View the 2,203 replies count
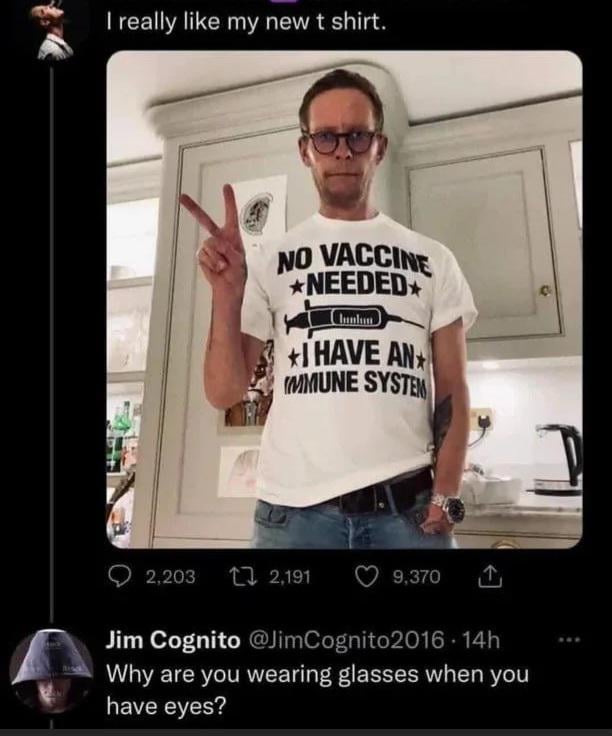This screenshot has width=612, height=736. coord(170,577)
